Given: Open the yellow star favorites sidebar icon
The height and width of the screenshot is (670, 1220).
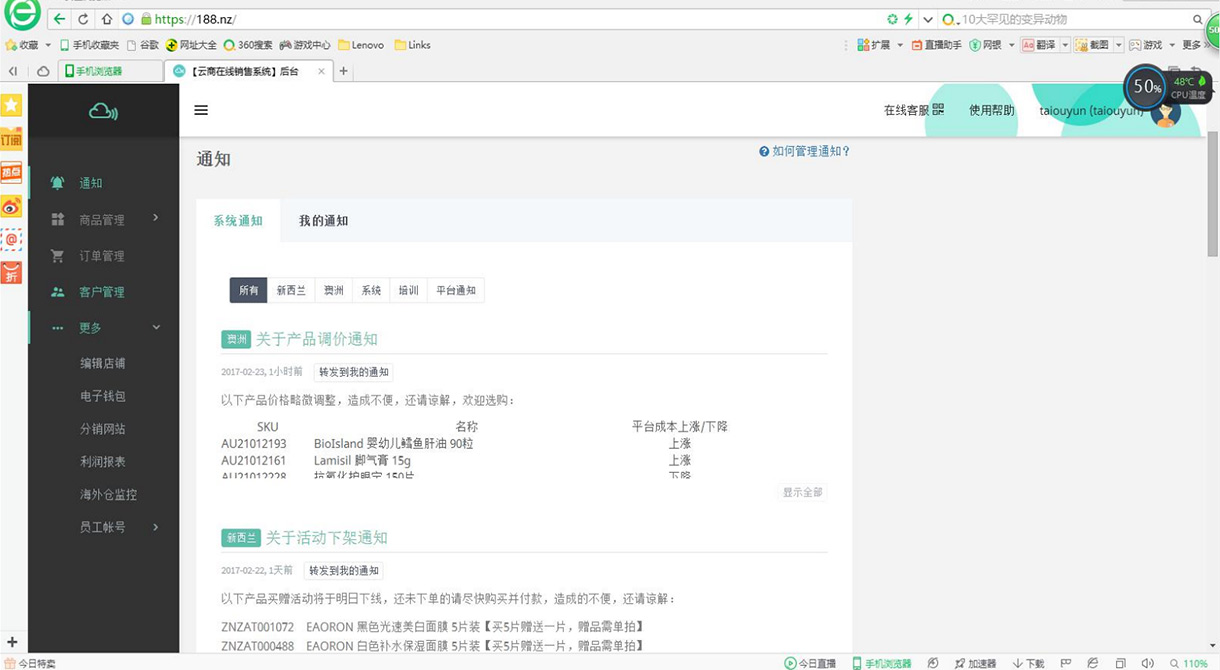Looking at the screenshot, I should click(x=11, y=105).
